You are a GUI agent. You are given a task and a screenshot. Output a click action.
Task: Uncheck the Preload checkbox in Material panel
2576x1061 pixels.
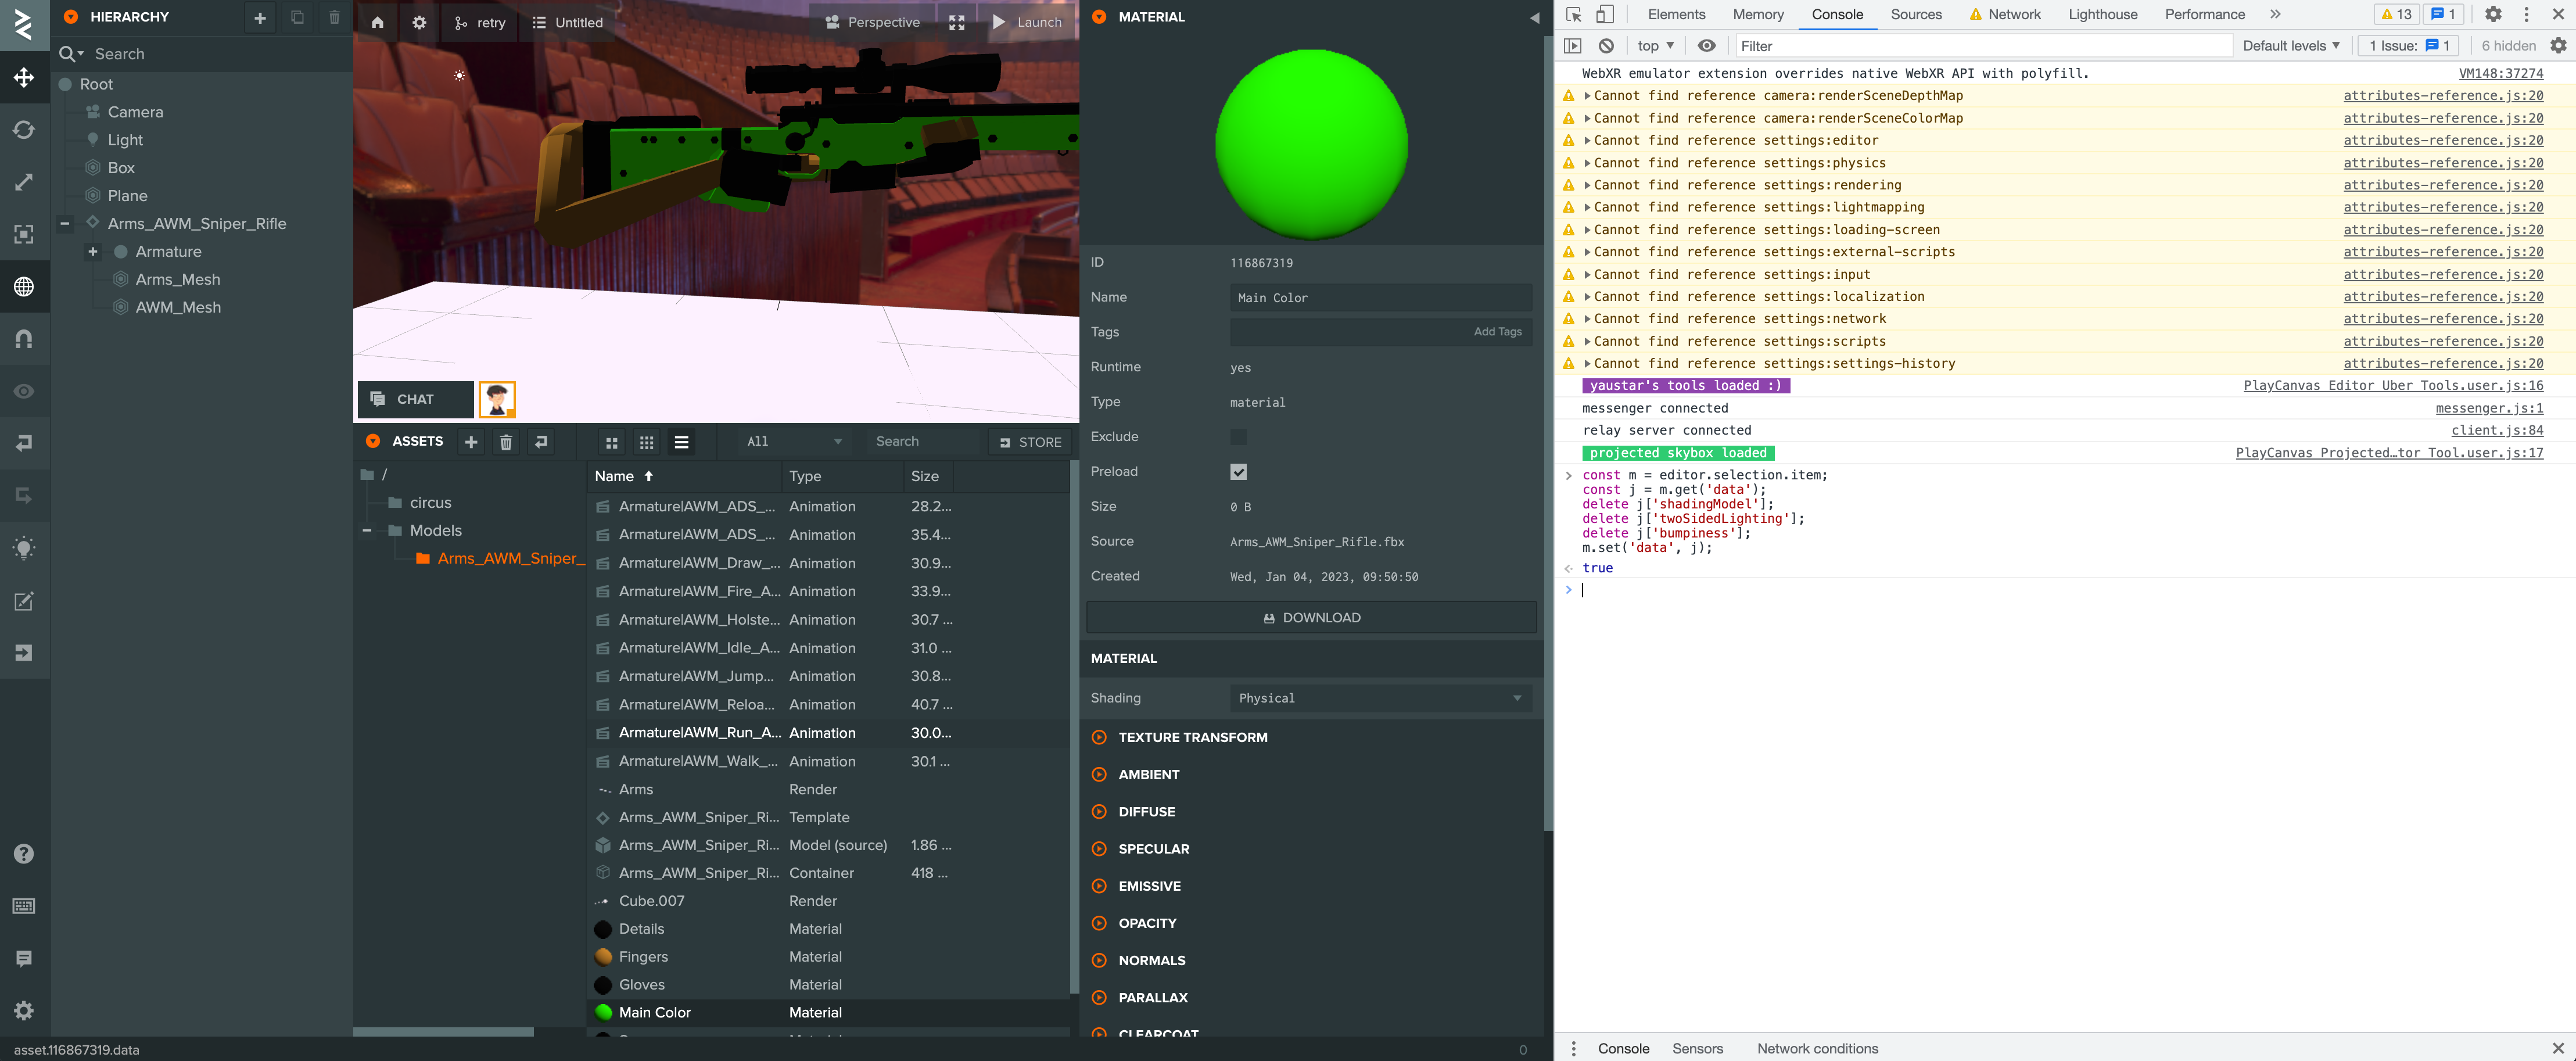click(1239, 471)
